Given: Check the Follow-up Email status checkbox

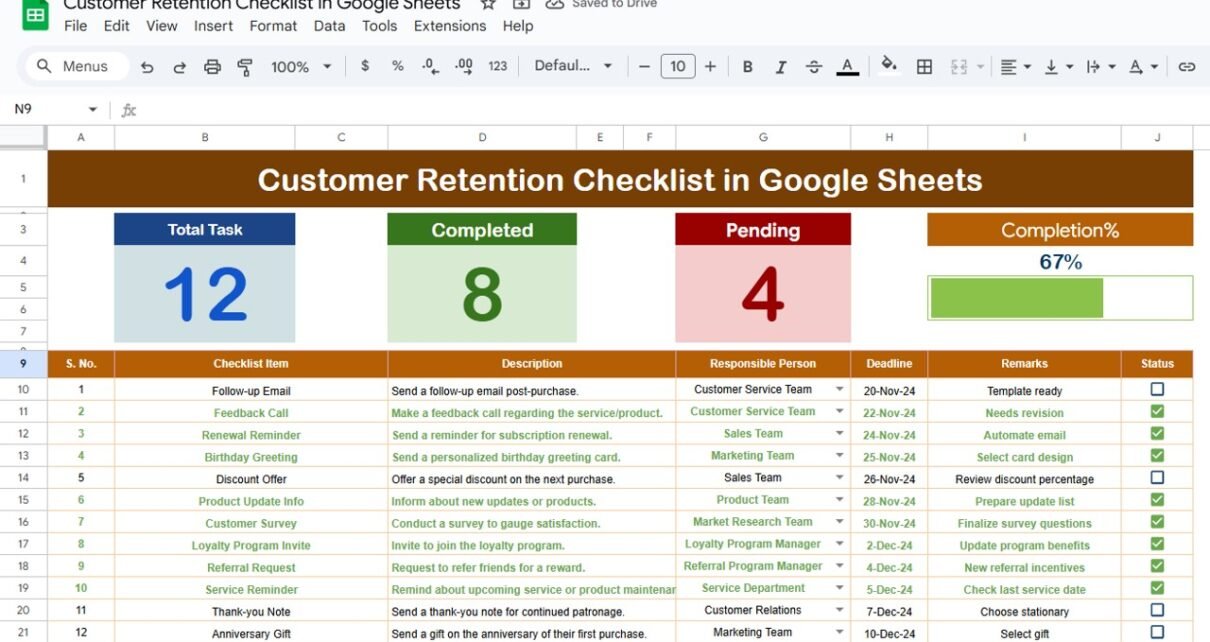Looking at the screenshot, I should [1157, 389].
